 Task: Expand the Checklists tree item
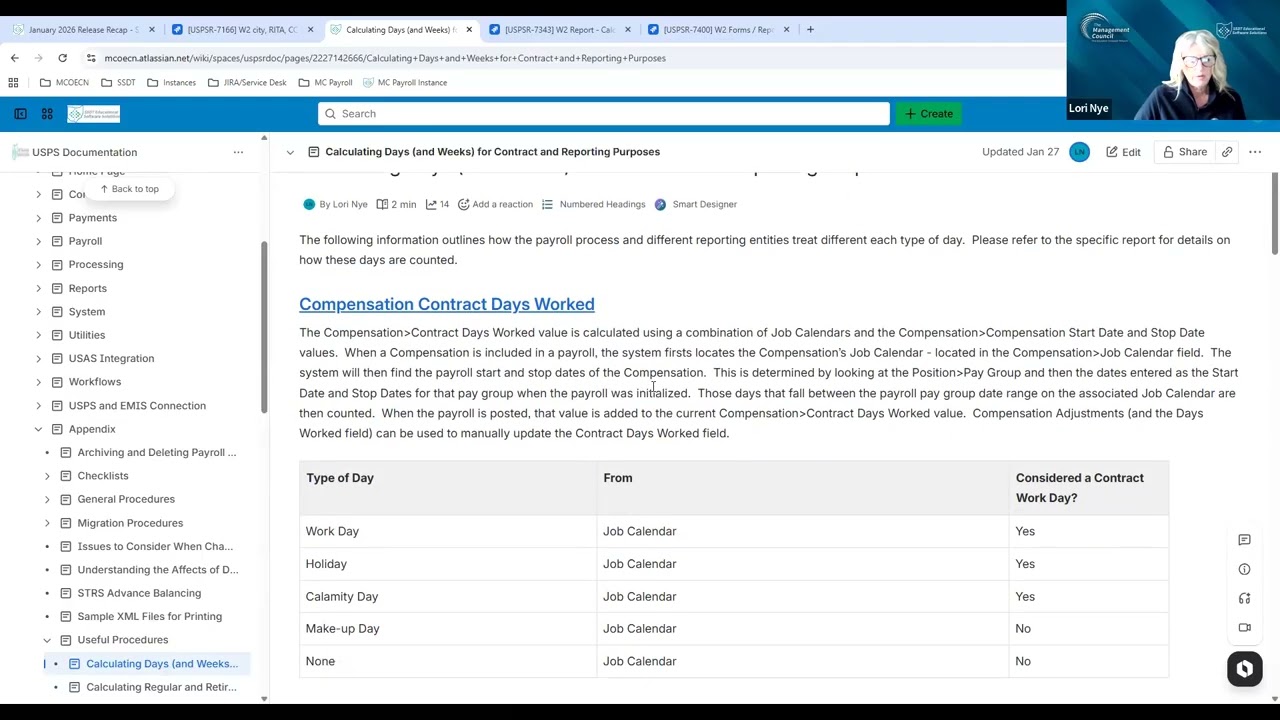click(x=47, y=476)
